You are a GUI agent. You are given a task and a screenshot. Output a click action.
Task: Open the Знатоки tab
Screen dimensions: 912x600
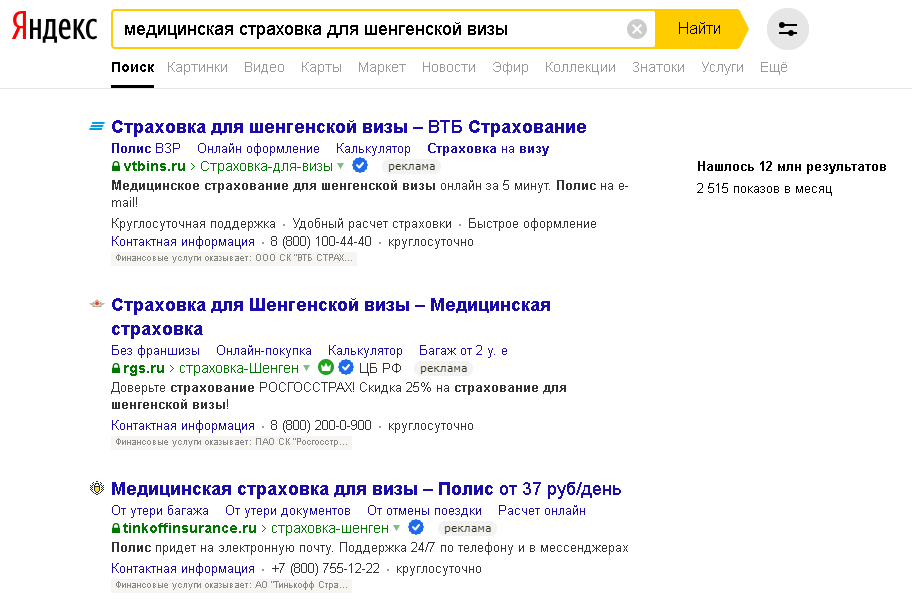(658, 67)
